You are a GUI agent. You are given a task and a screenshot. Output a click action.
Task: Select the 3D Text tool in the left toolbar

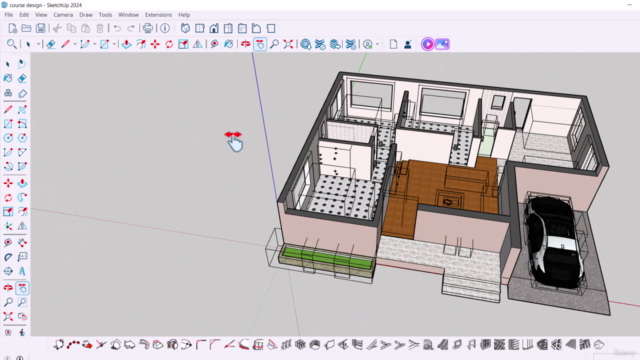[22, 271]
